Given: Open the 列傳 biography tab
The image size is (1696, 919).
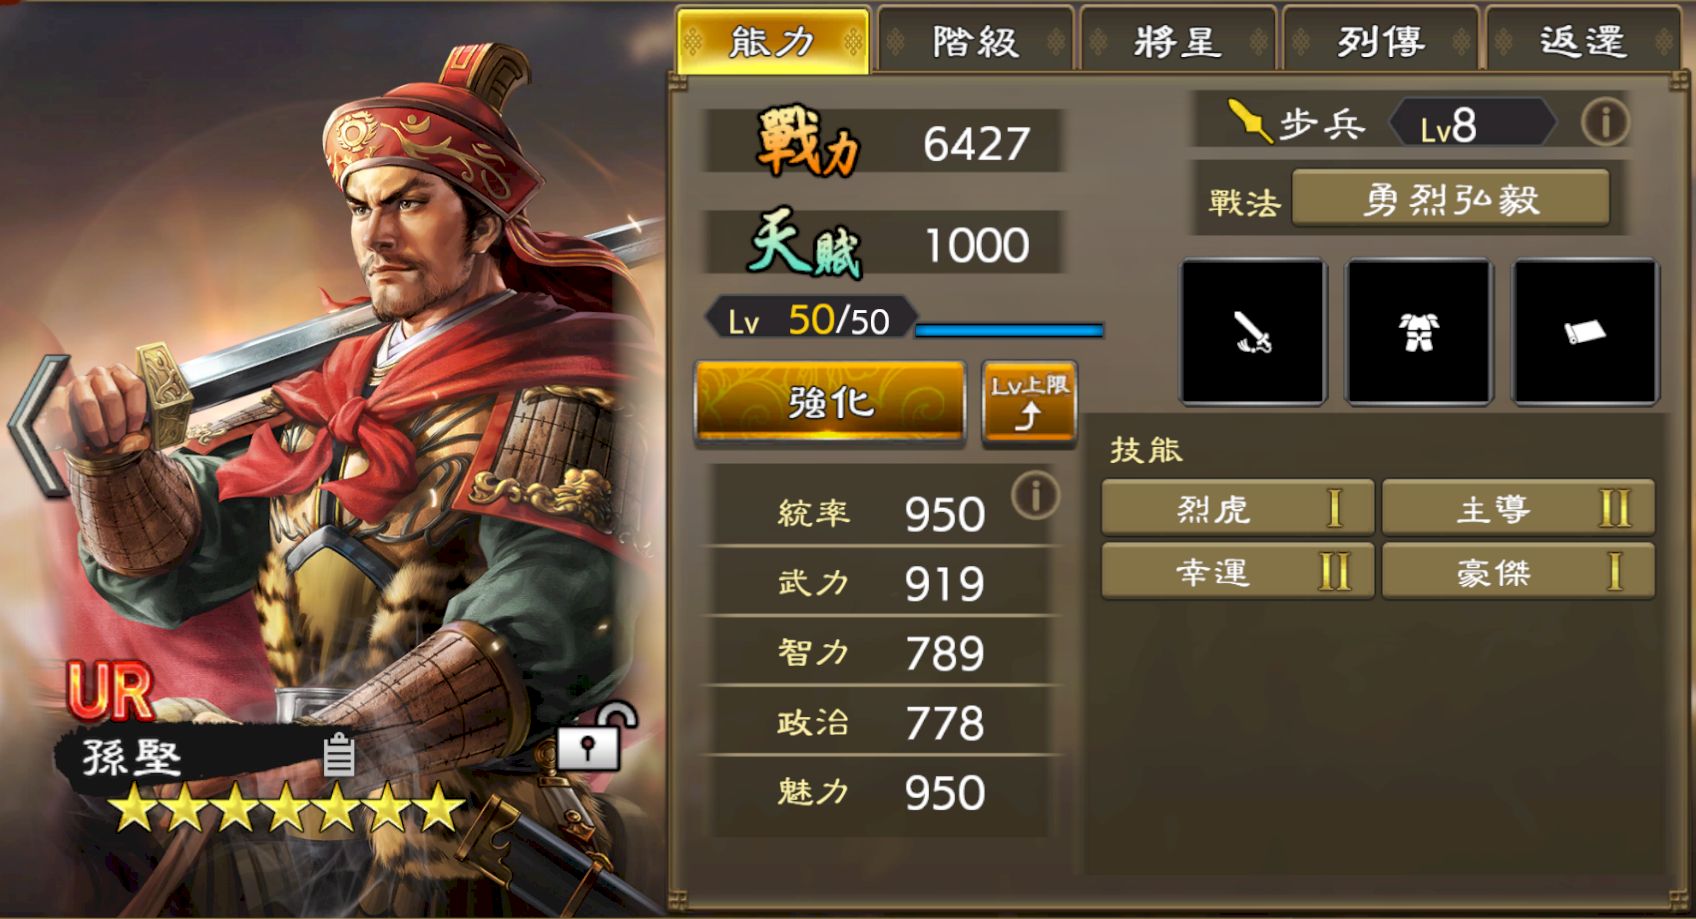Looking at the screenshot, I should (1380, 41).
